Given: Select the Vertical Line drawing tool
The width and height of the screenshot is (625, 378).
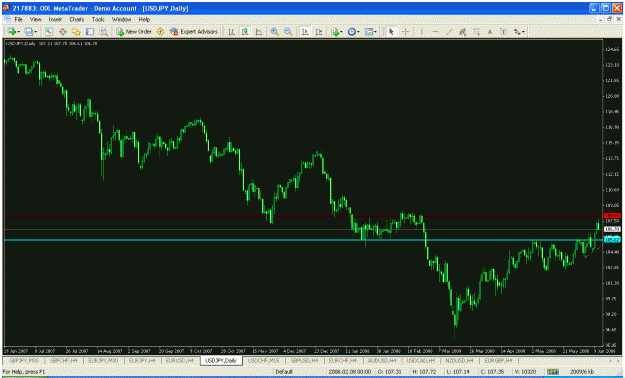Looking at the screenshot, I should click(422, 32).
